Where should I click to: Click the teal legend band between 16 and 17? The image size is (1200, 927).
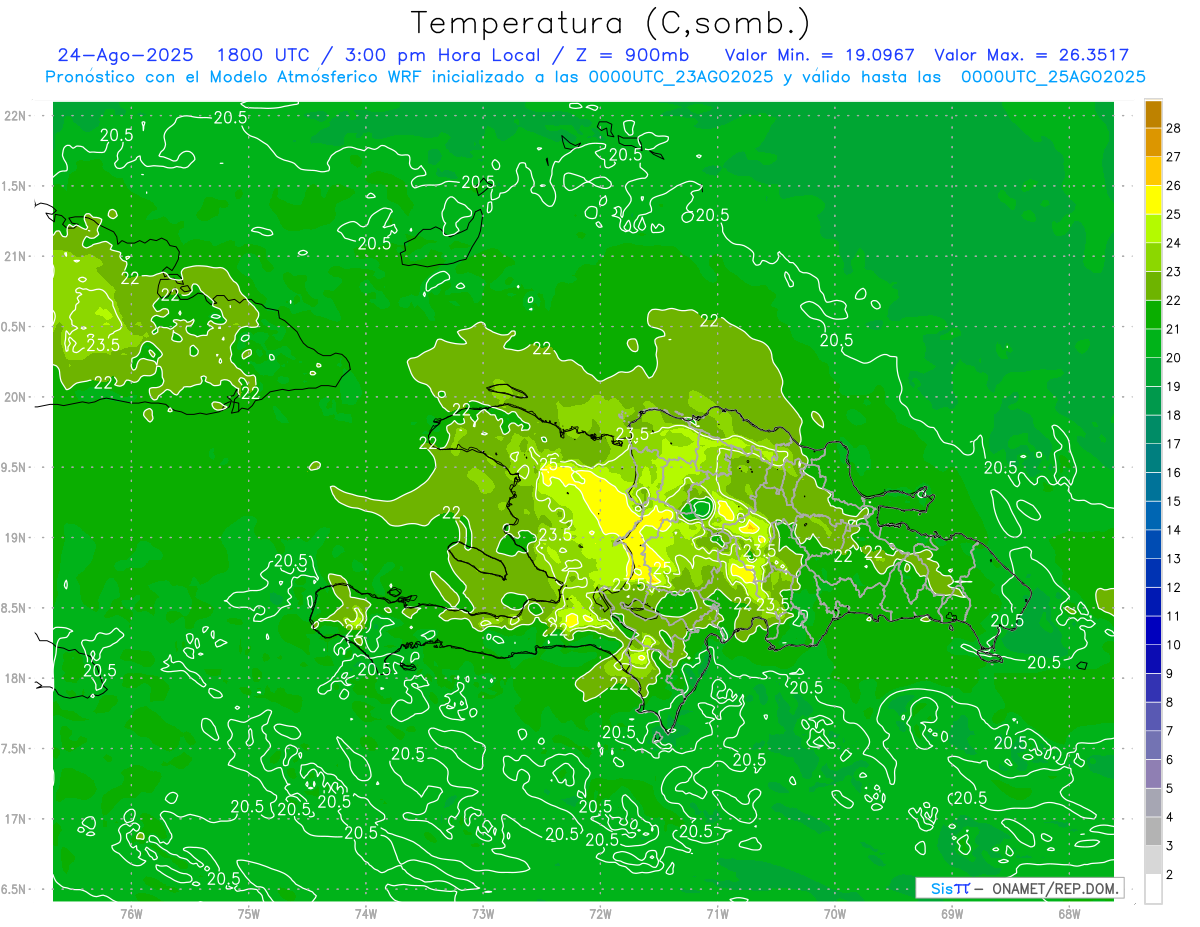[x=1153, y=458]
